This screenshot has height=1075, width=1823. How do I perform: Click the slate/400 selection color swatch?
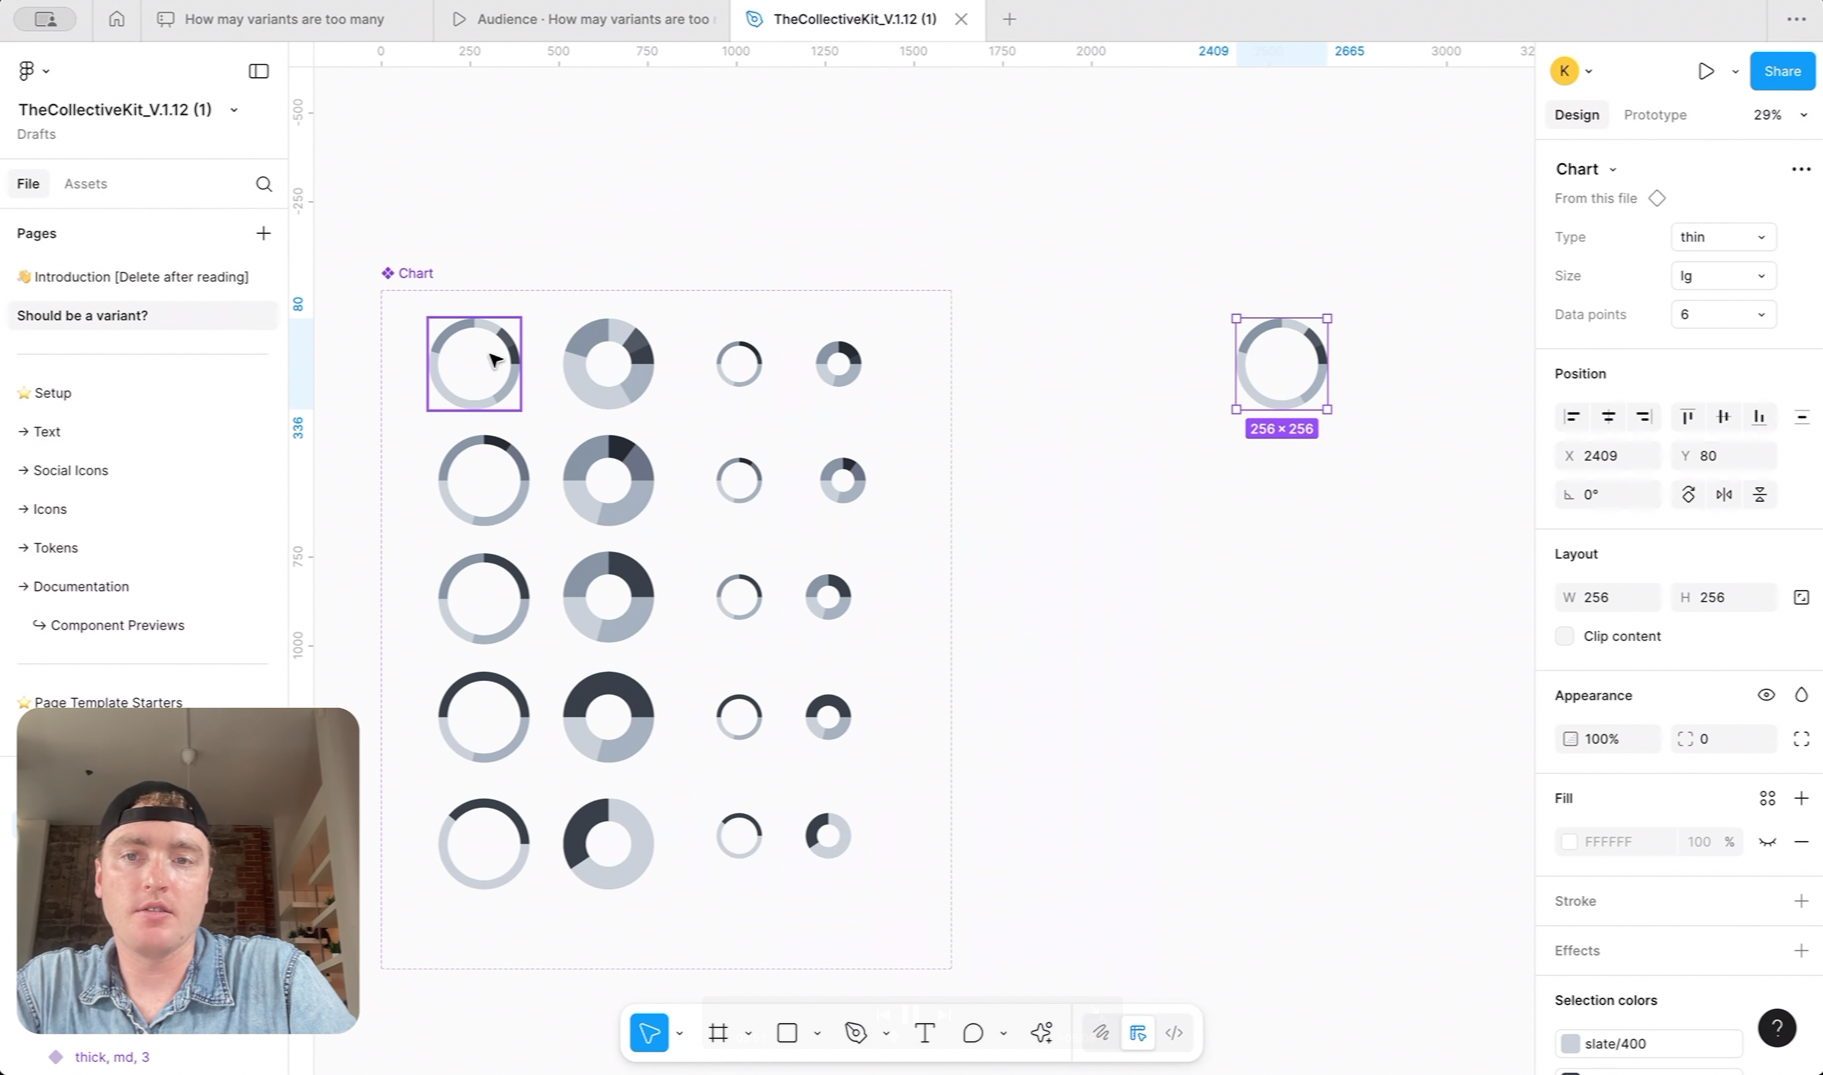(x=1570, y=1044)
